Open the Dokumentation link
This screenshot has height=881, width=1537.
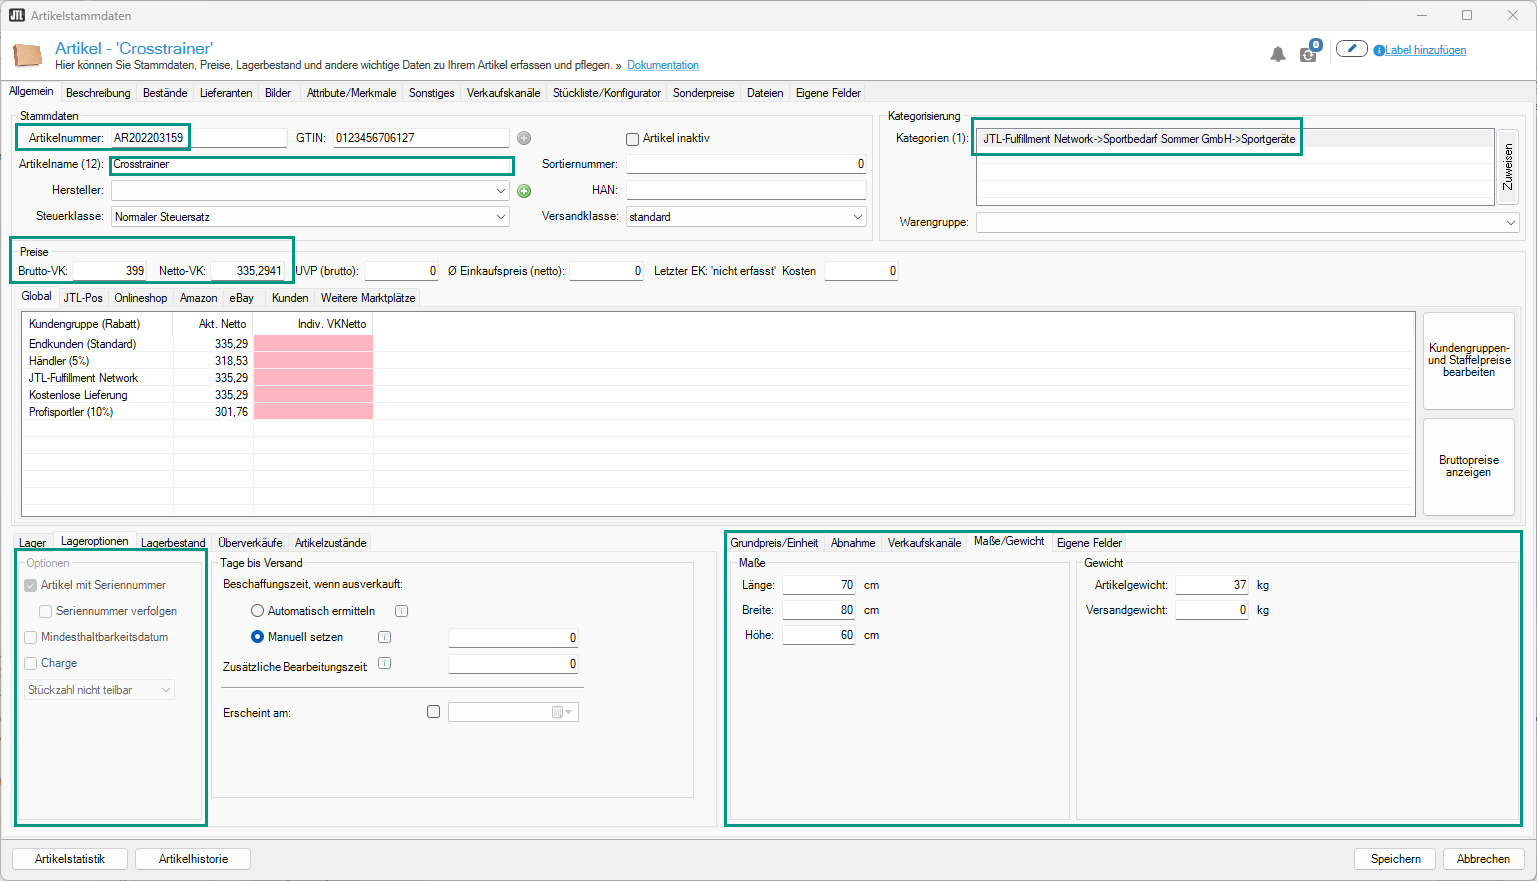(663, 66)
